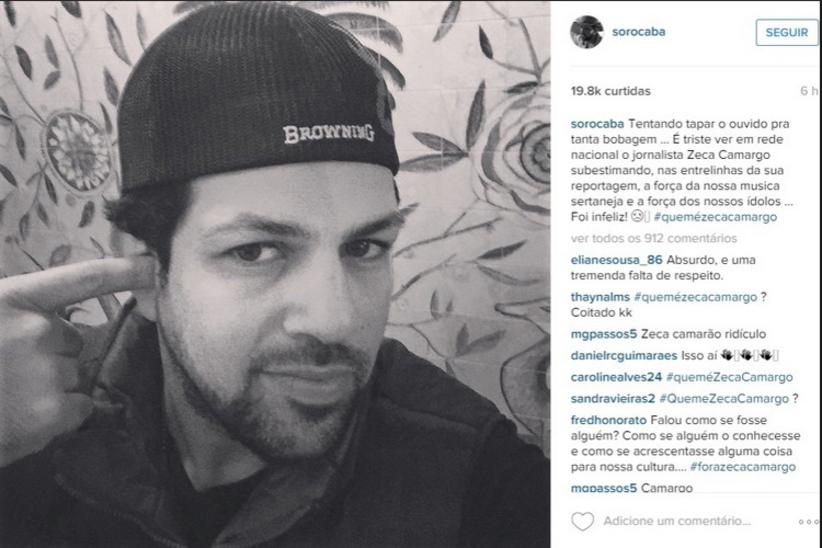Open the #quemézecacamargo hashtag in the caption
Image resolution: width=822 pixels, height=548 pixels.
(x=716, y=217)
